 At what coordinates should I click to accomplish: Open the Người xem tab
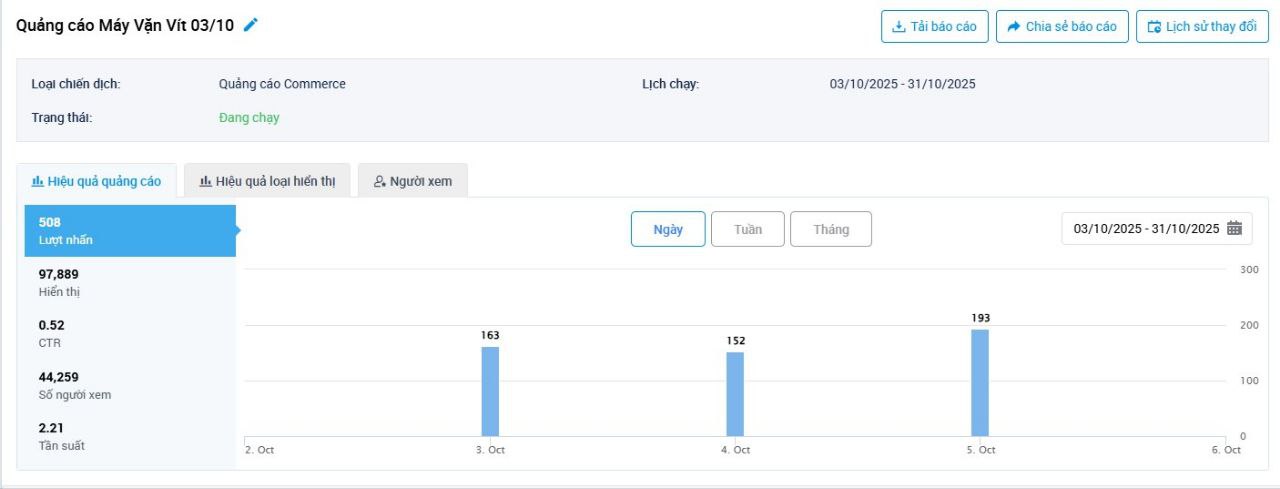coord(412,181)
